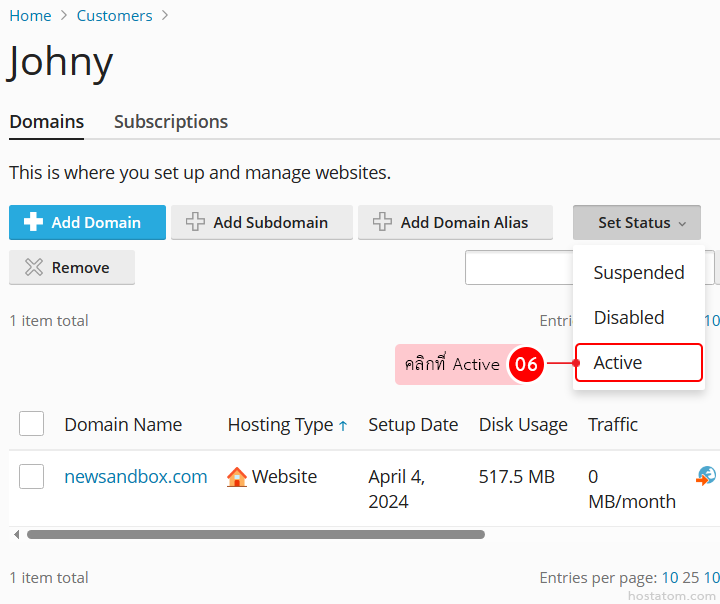Click the left scroll arrow of horizontal scrollbar
The width and height of the screenshot is (720, 604).
coord(16,535)
